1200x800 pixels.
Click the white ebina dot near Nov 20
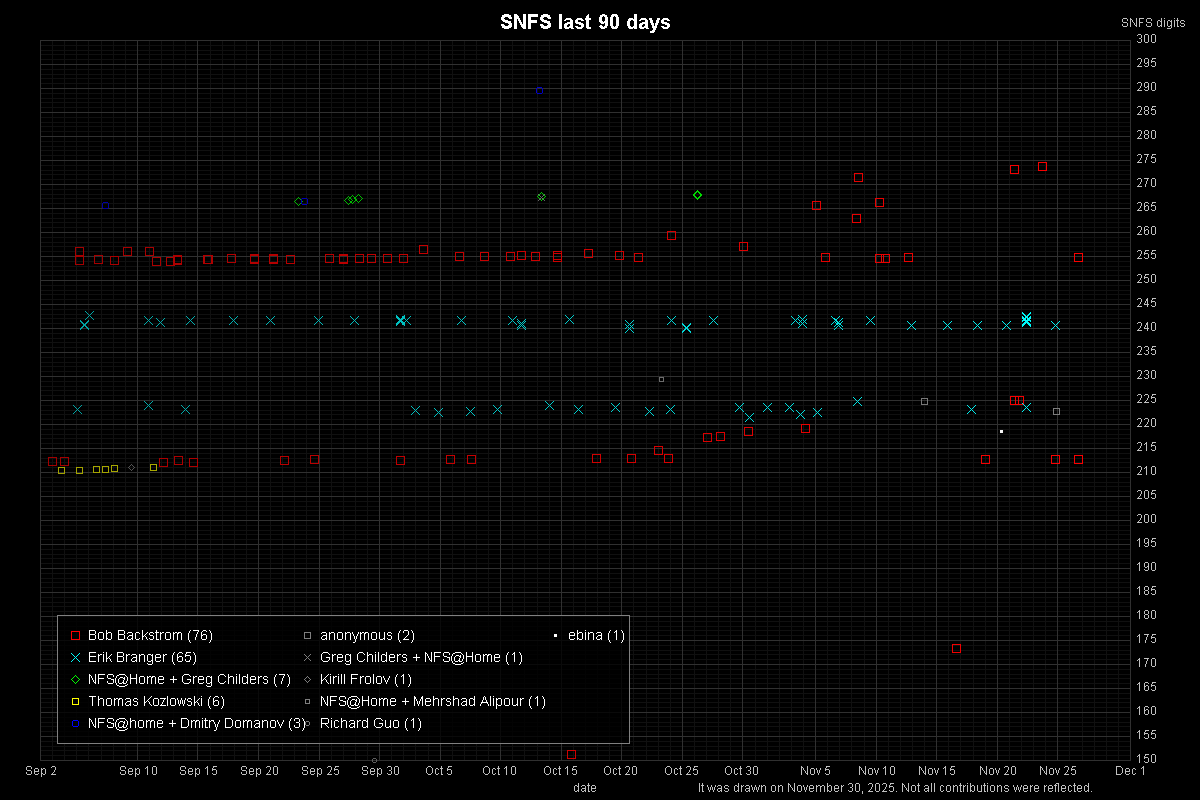point(1001,431)
